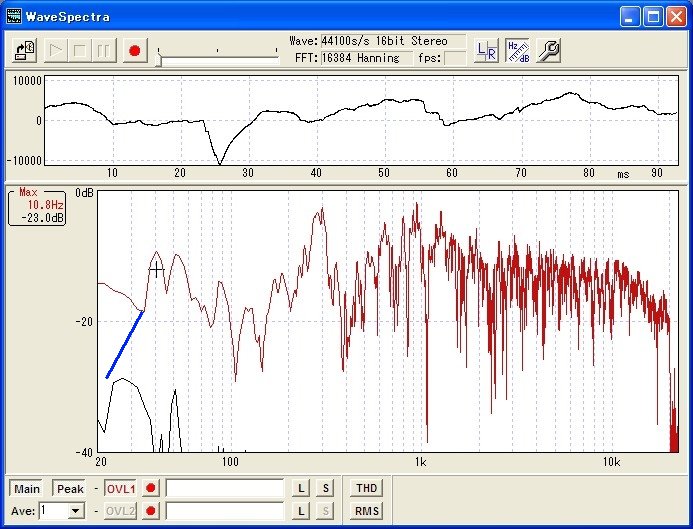Toggle the Hz/dB axis scale icon

517,51
